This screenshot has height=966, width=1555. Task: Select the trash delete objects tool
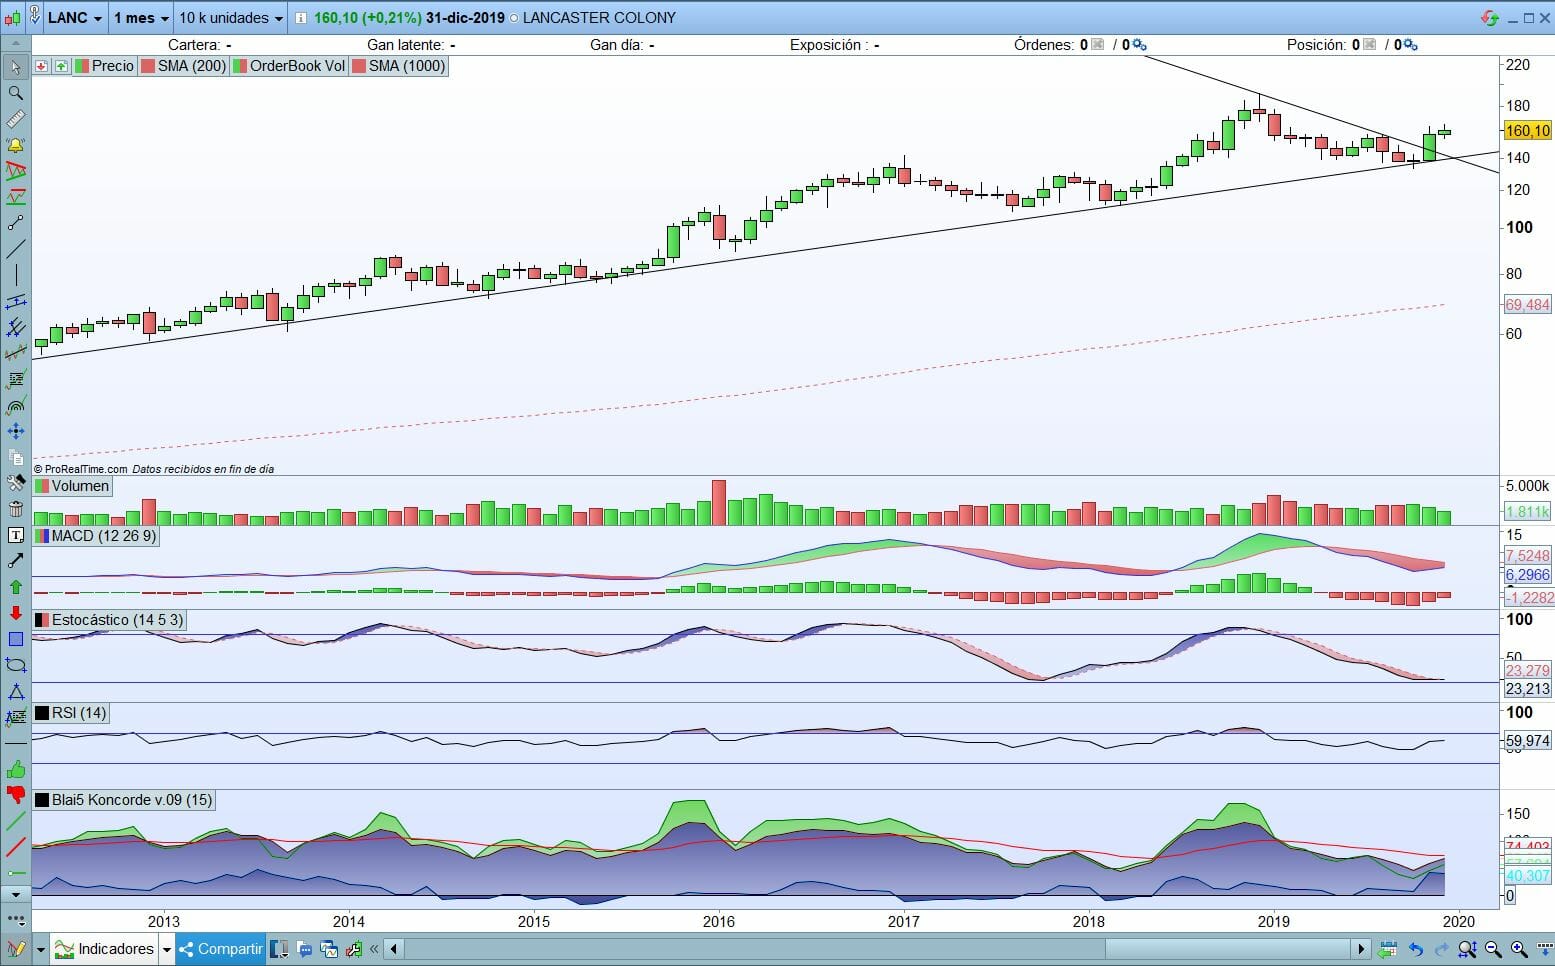(x=15, y=509)
